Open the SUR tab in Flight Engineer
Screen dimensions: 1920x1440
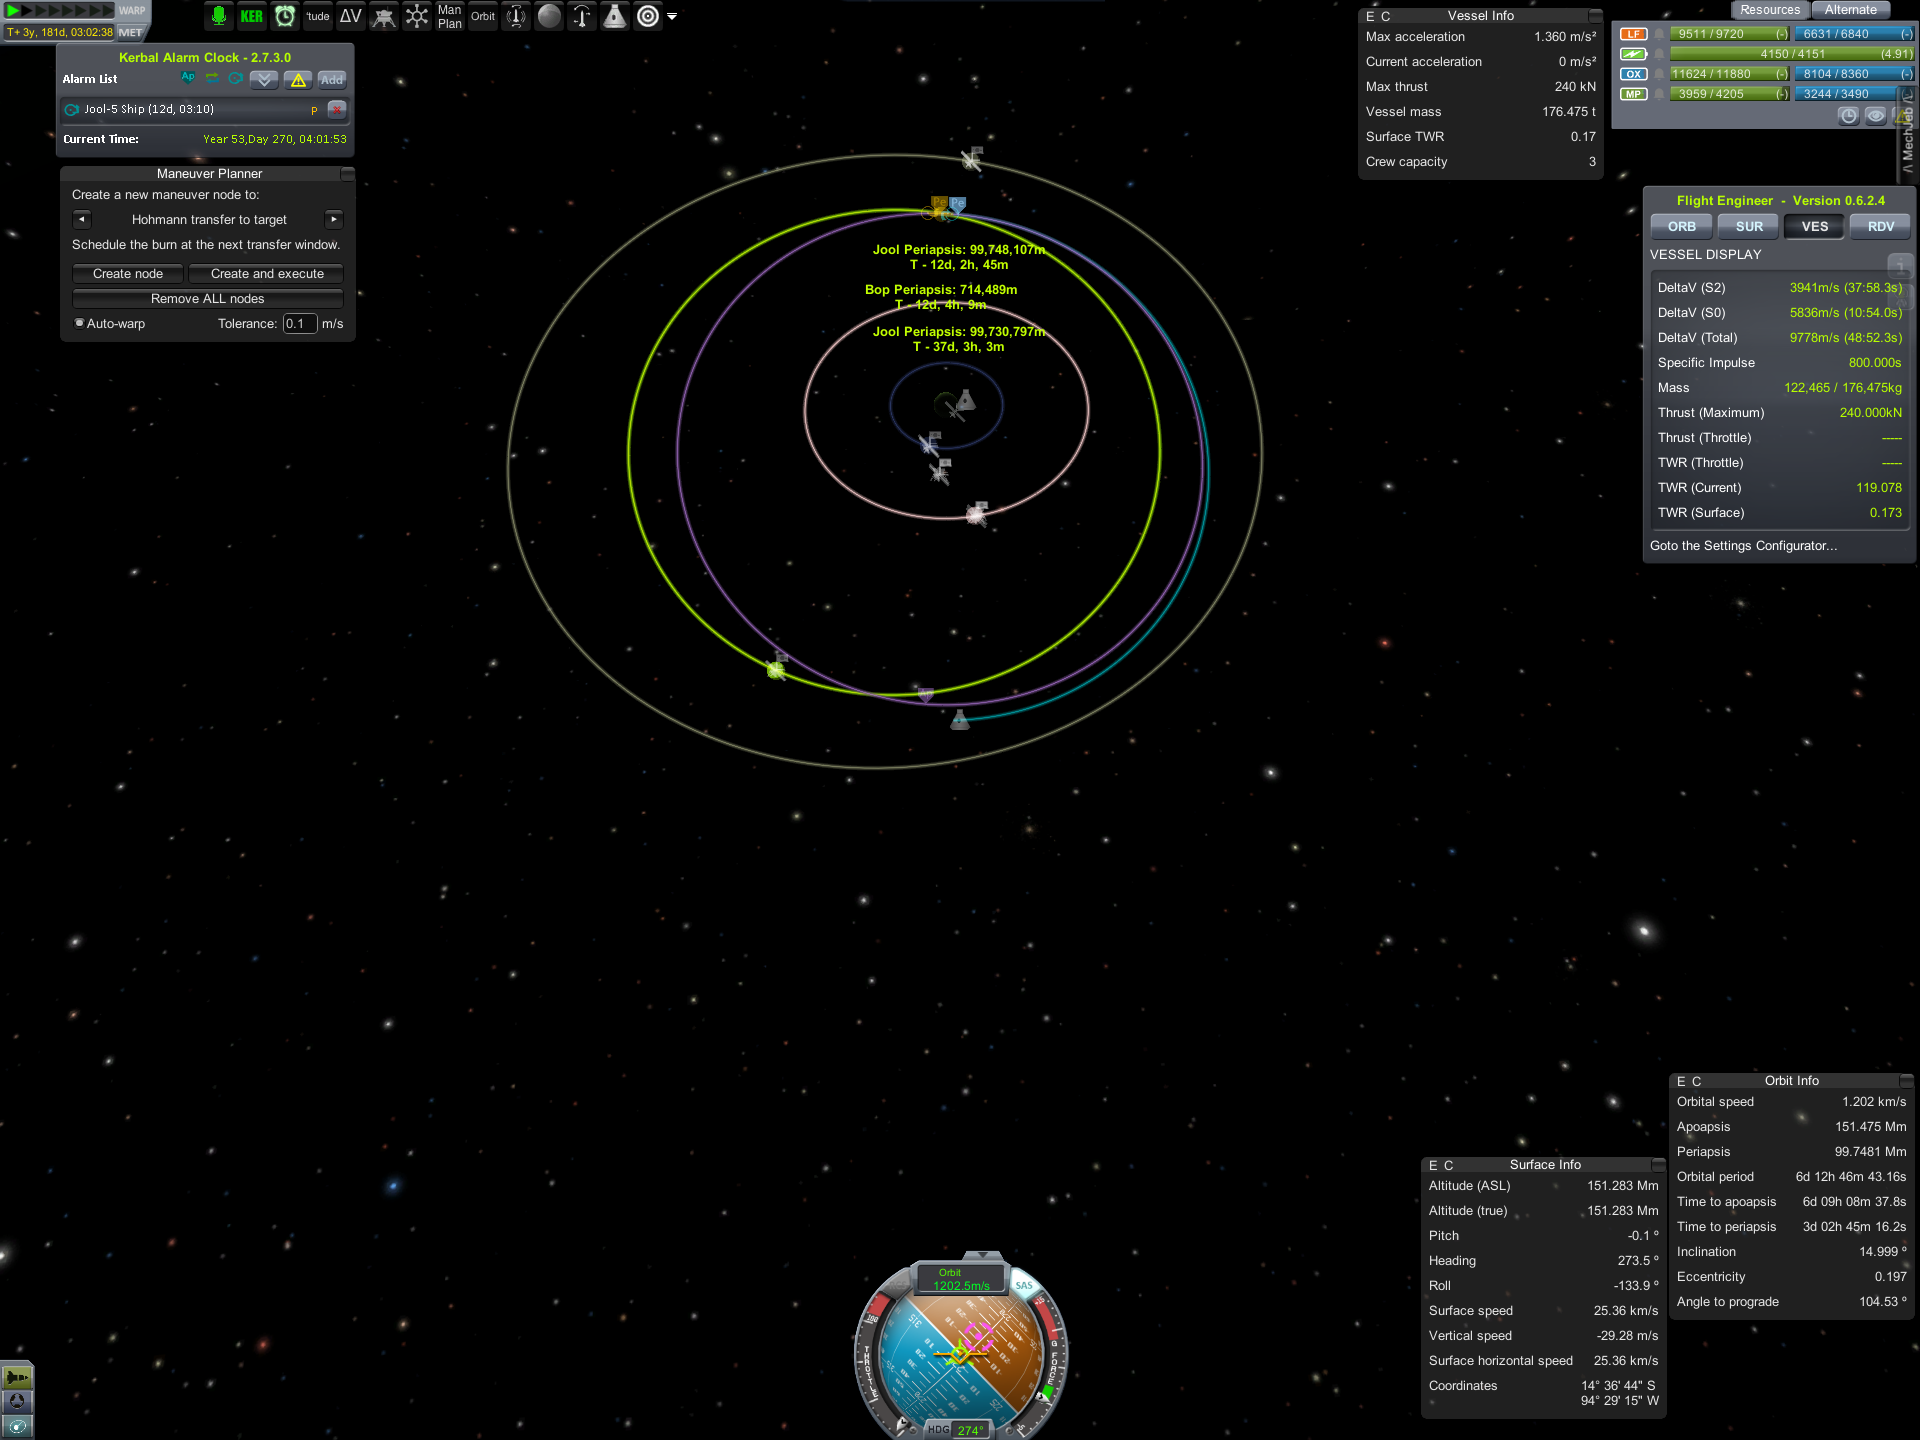coord(1749,227)
